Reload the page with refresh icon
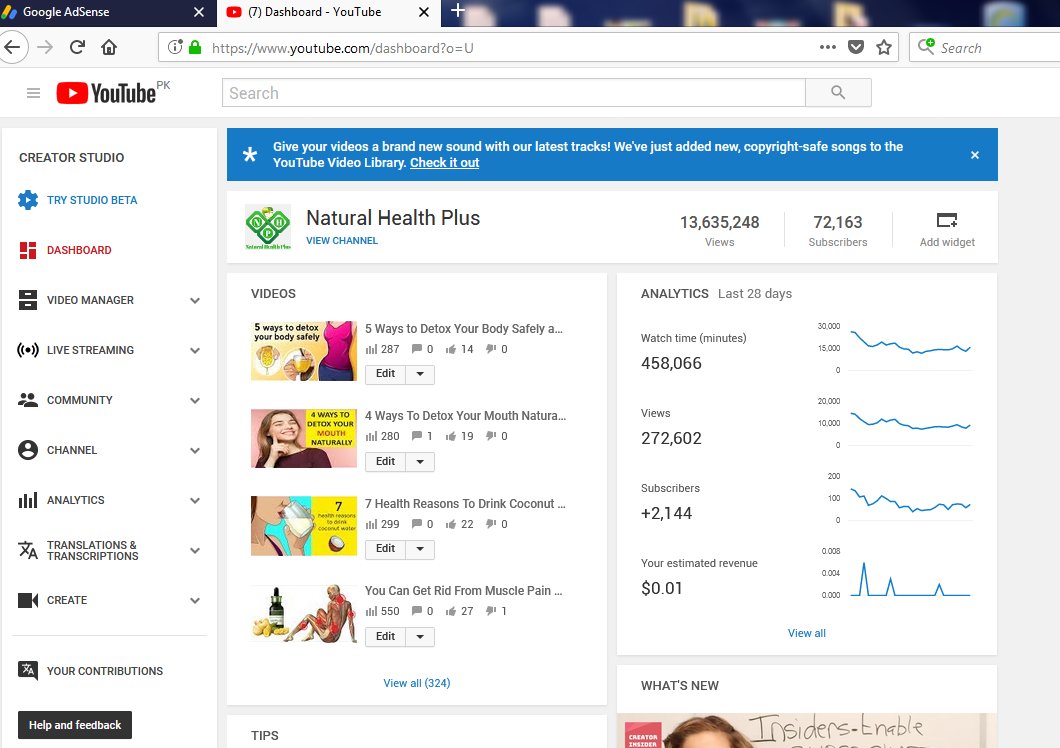The width and height of the screenshot is (1060, 748). point(77,47)
